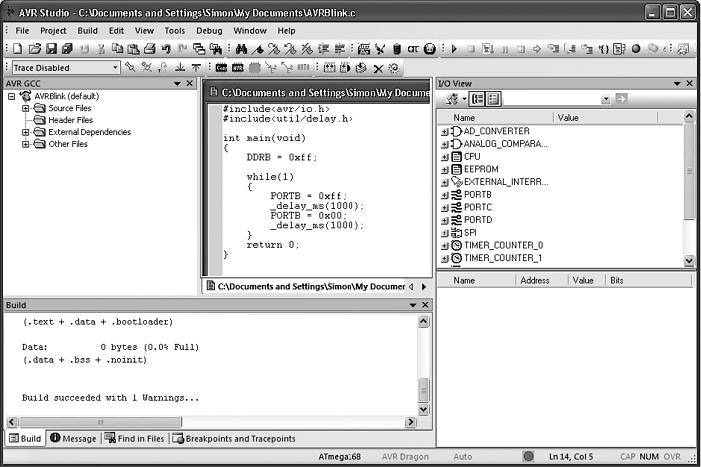Expand the Source Files folder
701x467 pixels.
26,108
